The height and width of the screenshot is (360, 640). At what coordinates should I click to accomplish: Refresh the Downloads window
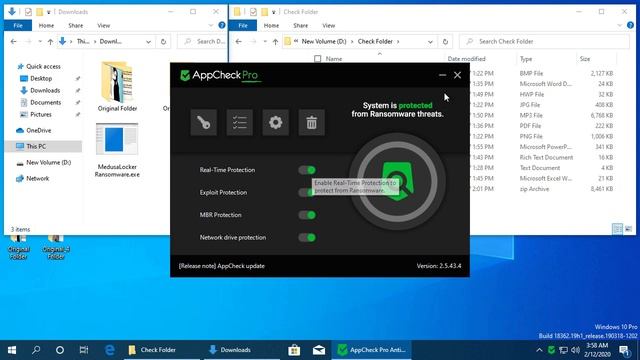tap(163, 41)
